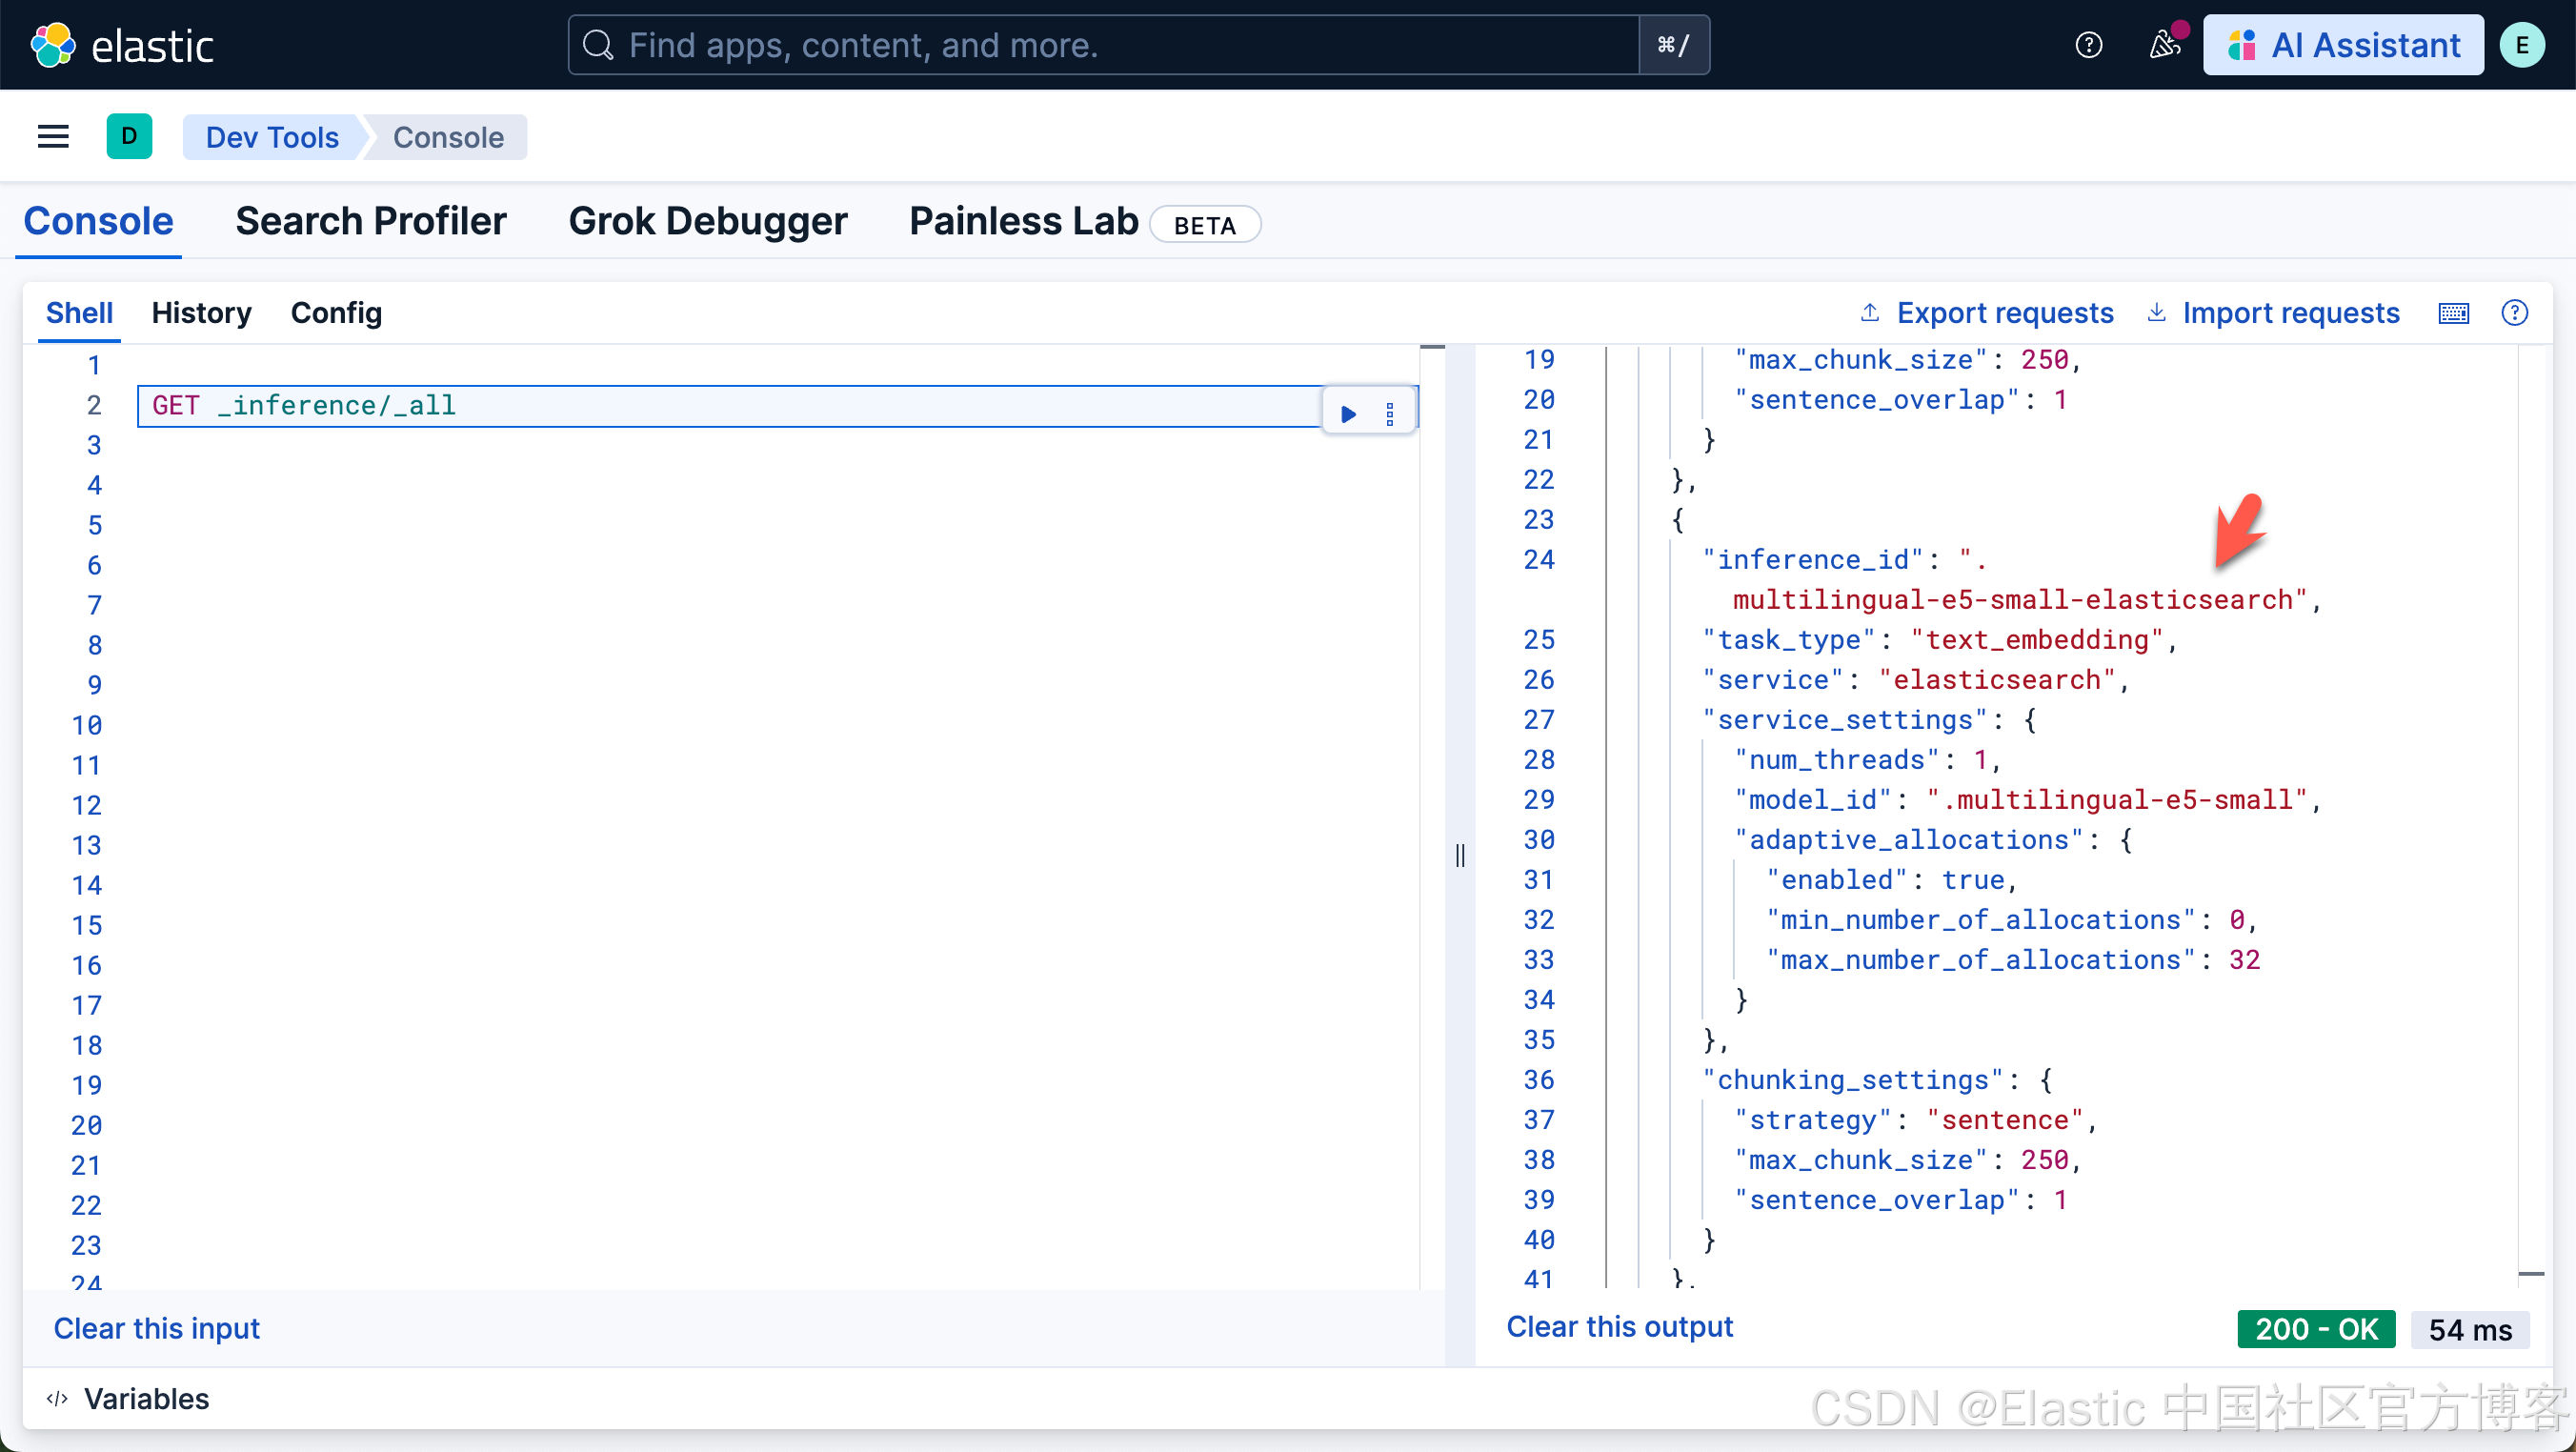Open the help menu icon in header

point(2088,45)
